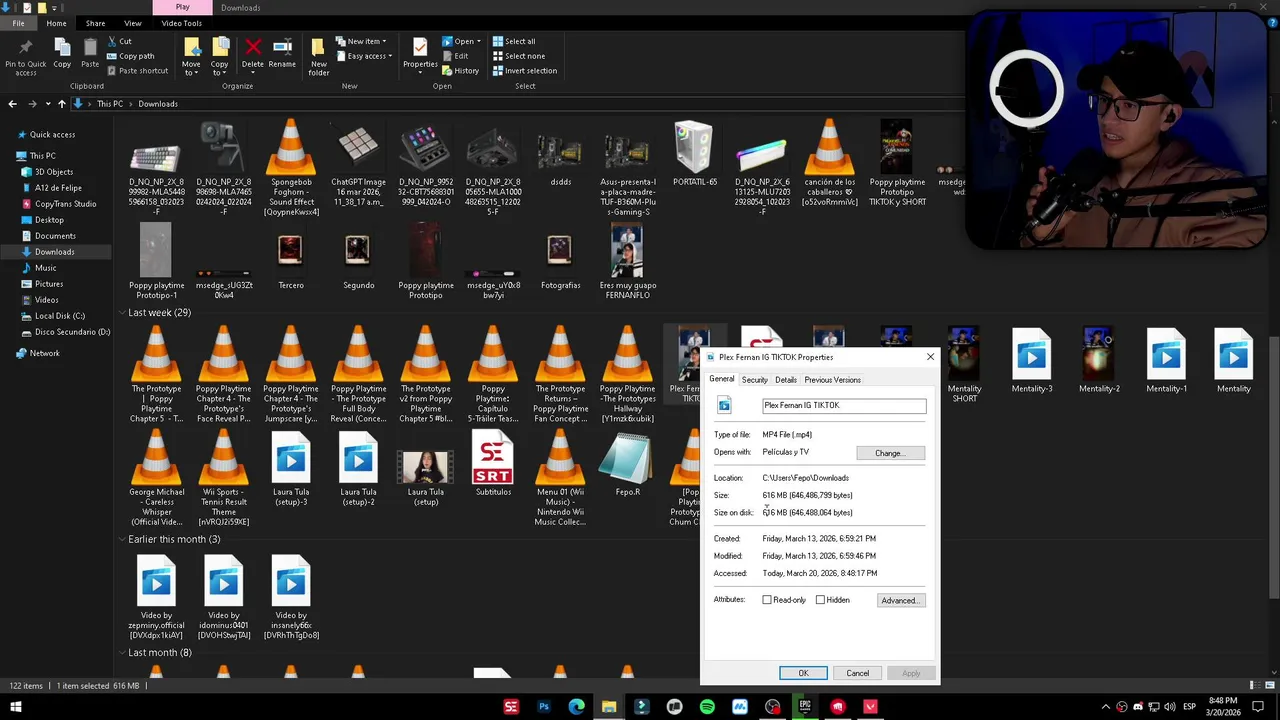This screenshot has height=720, width=1280.
Task: Cut the selected file with scissors icon
Action: point(119,41)
